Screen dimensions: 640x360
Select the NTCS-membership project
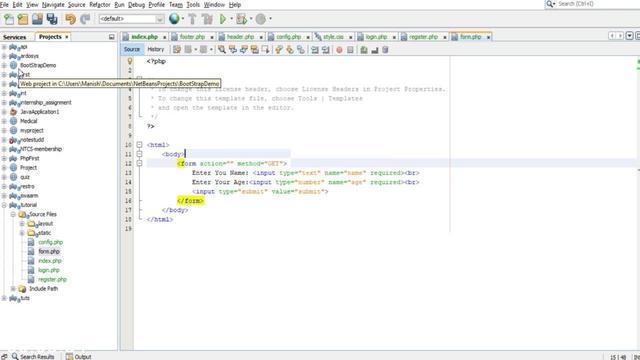click(41, 149)
